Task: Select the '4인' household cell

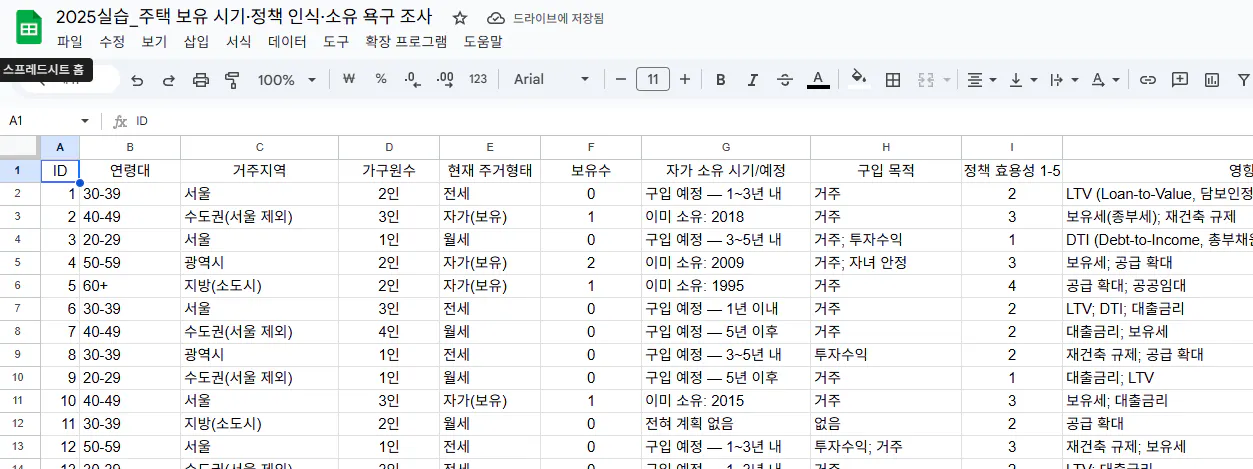Action: (x=389, y=331)
